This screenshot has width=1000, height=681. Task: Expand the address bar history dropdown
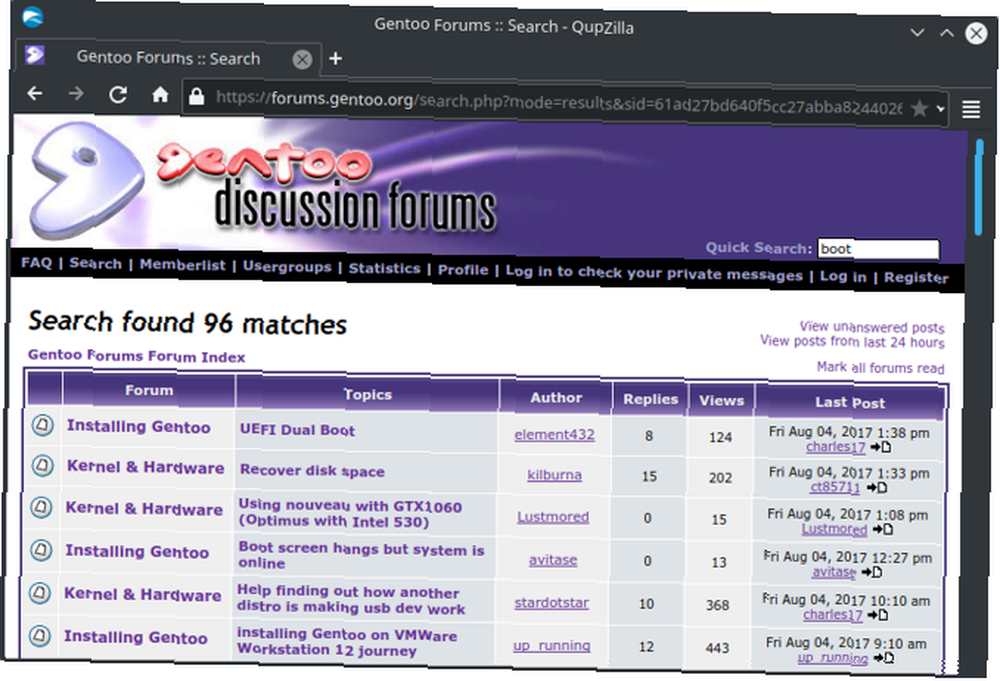tap(941, 109)
